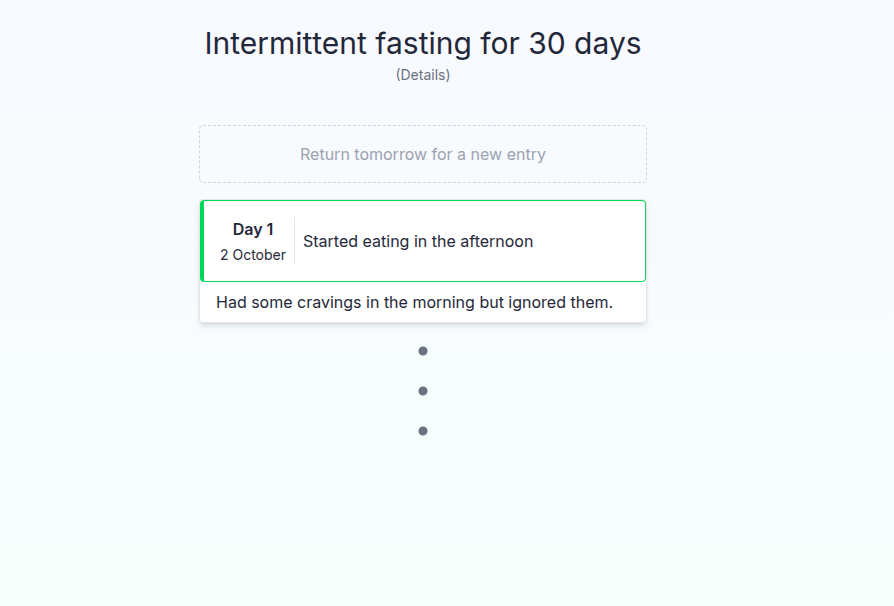Click the middle placeholder dot marker
The image size is (894, 606).
422,390
